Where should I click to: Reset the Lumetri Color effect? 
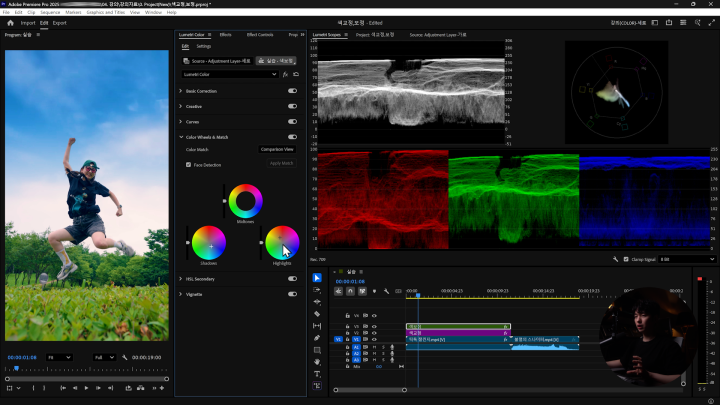[x=294, y=74]
